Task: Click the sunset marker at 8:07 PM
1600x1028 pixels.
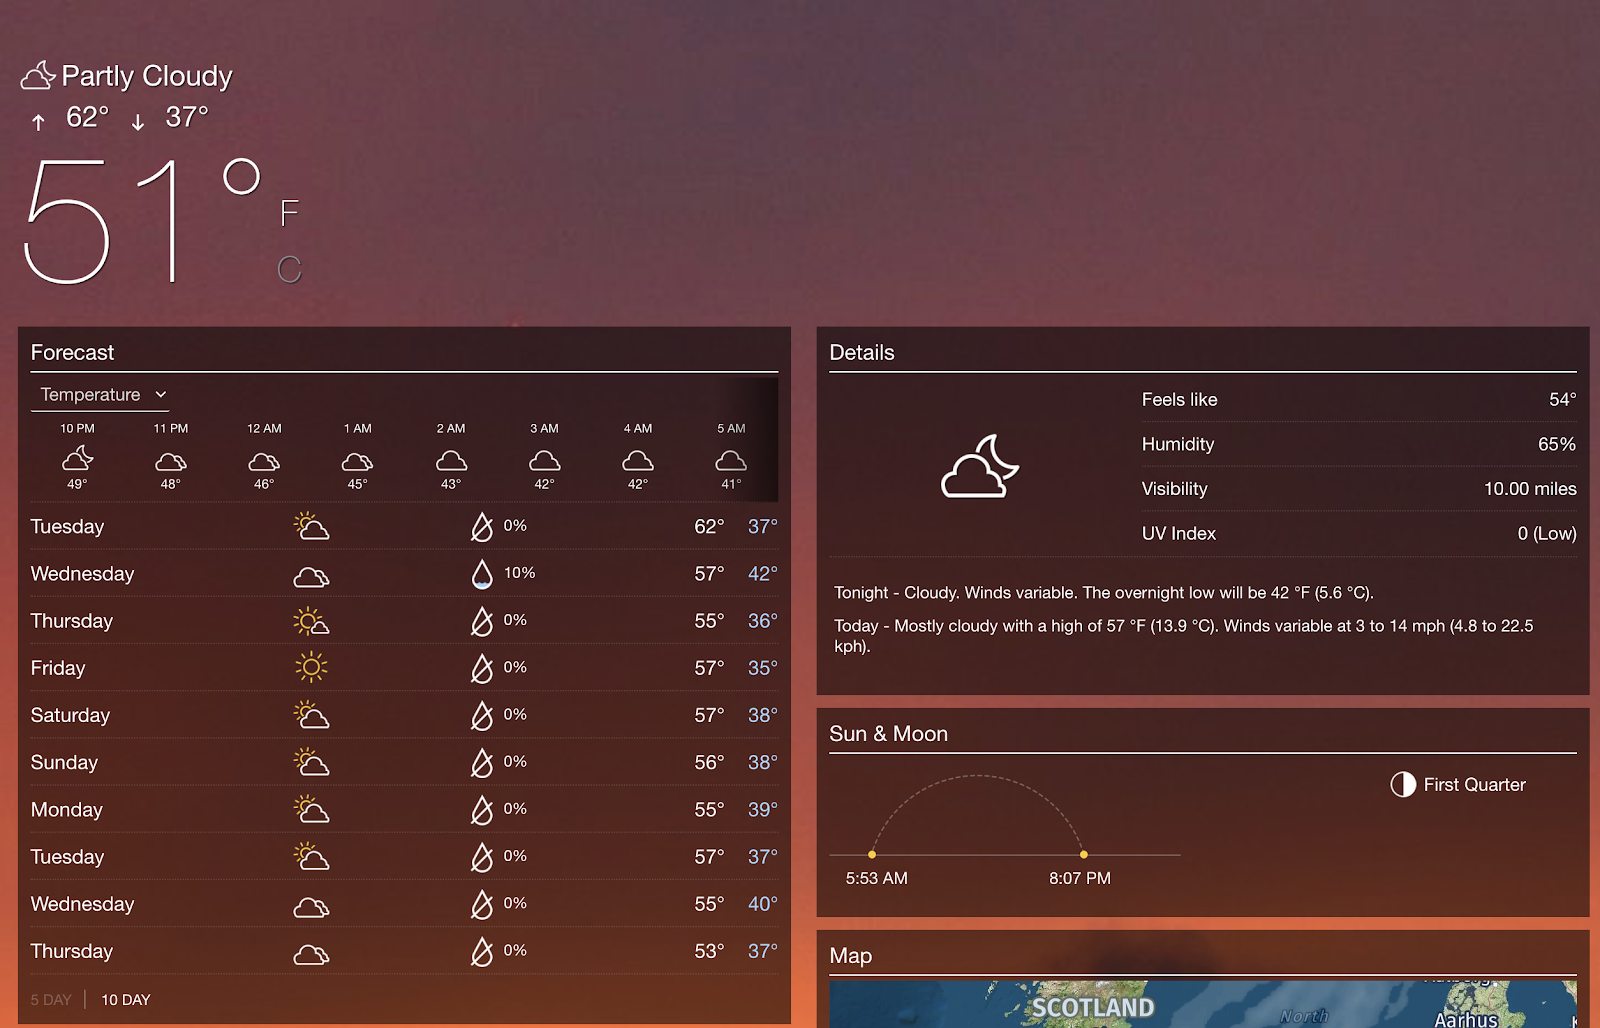Action: (1083, 854)
